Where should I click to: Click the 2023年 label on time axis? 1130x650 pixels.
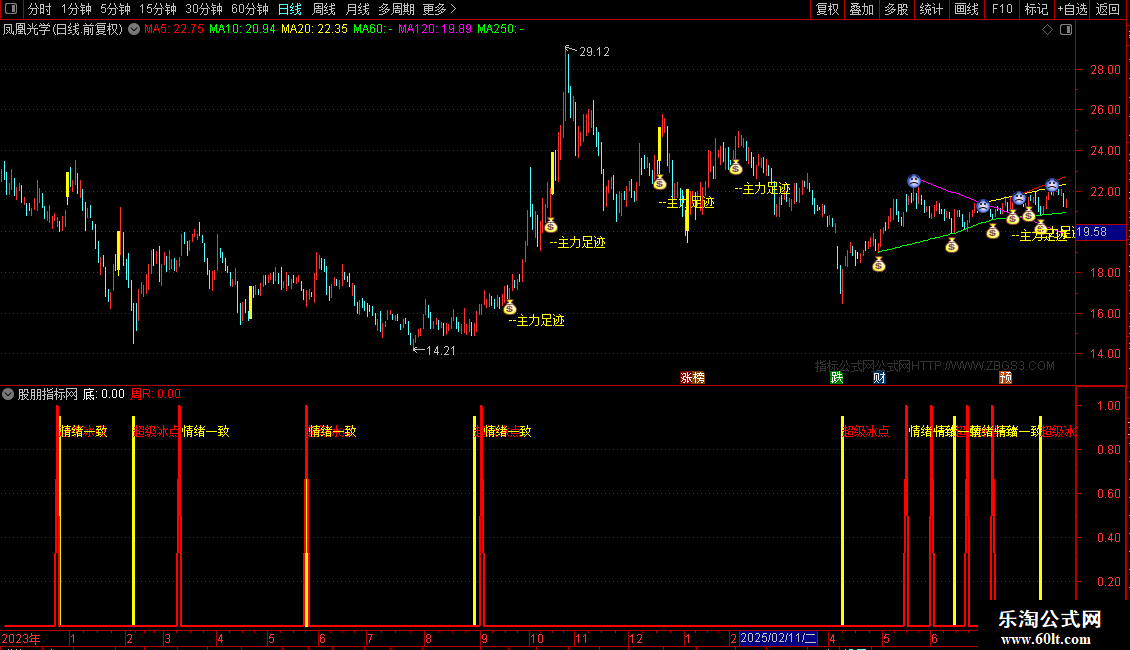[x=21, y=638]
